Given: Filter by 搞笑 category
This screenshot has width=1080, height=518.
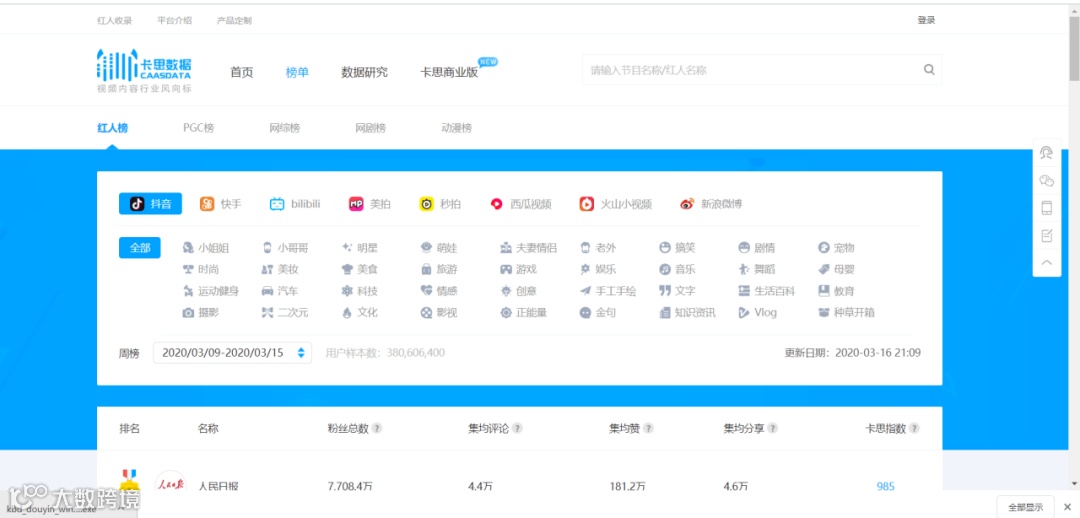Looking at the screenshot, I should point(677,248).
